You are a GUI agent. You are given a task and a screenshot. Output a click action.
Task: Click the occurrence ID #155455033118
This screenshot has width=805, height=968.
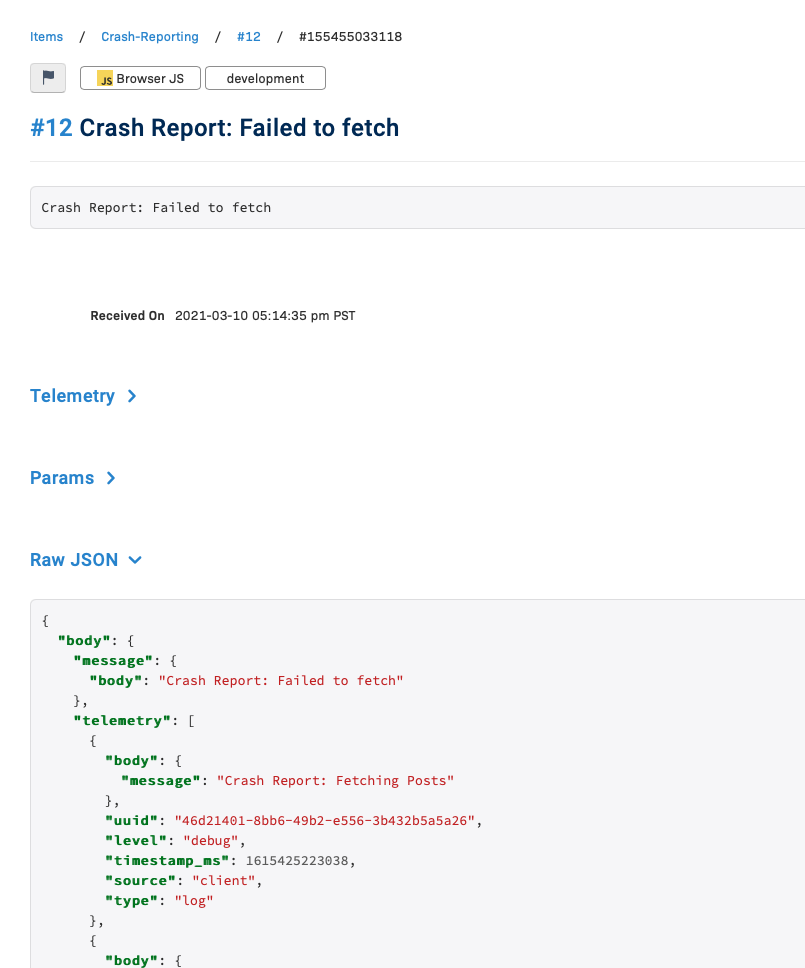point(350,36)
